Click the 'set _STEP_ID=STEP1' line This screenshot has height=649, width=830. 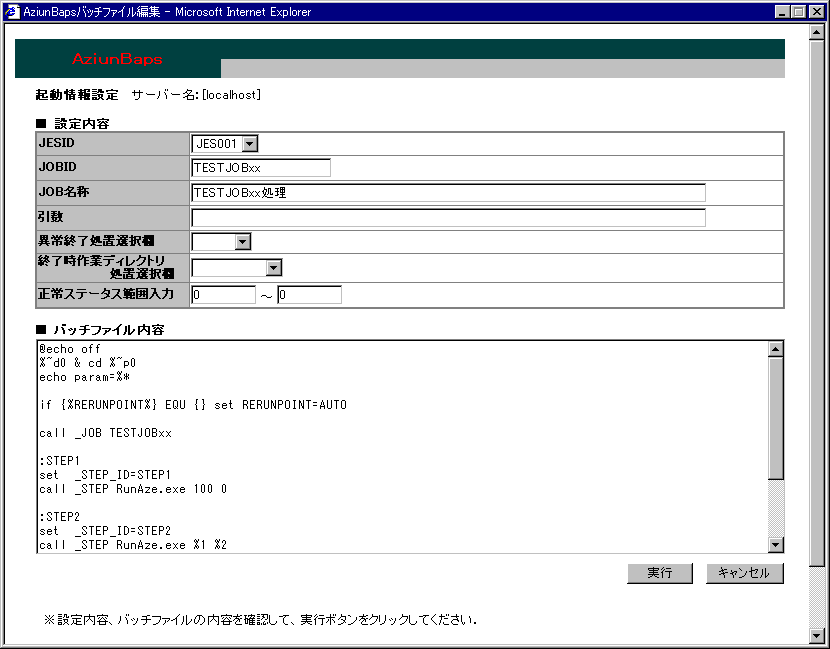(105, 475)
